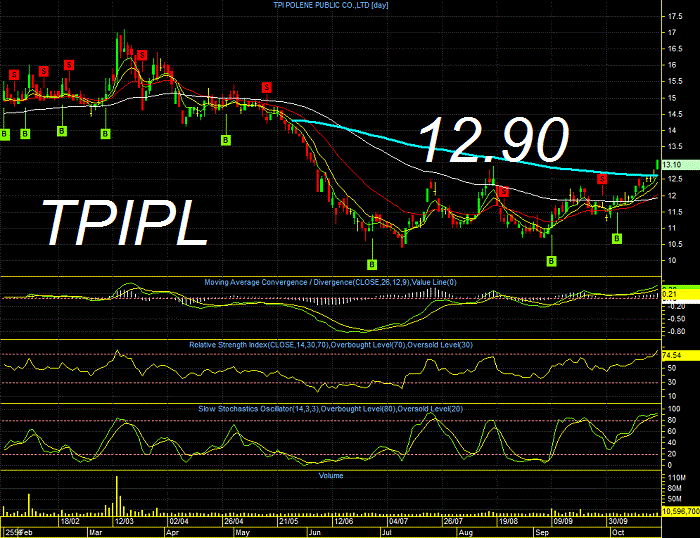Click the 02/04 date label on the time axis

pos(179,521)
